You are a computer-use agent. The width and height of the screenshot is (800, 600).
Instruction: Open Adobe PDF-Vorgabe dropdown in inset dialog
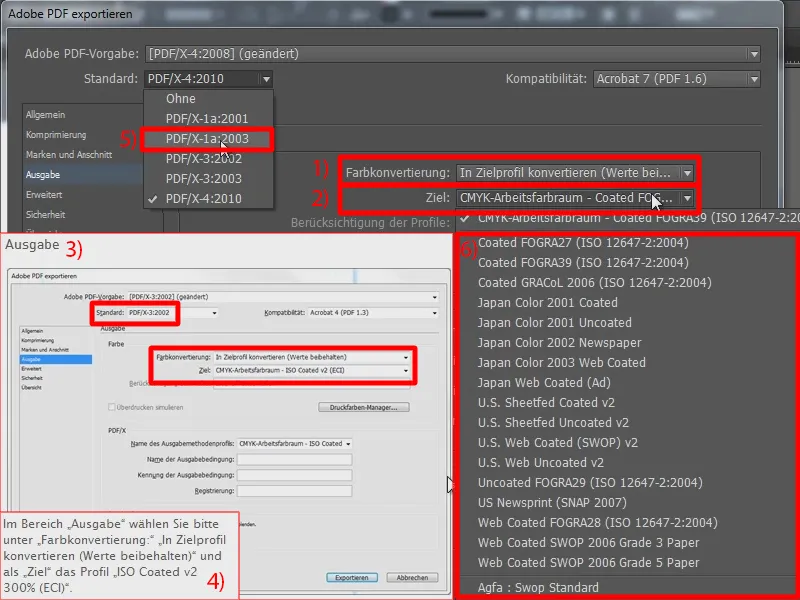pyautogui.click(x=283, y=296)
